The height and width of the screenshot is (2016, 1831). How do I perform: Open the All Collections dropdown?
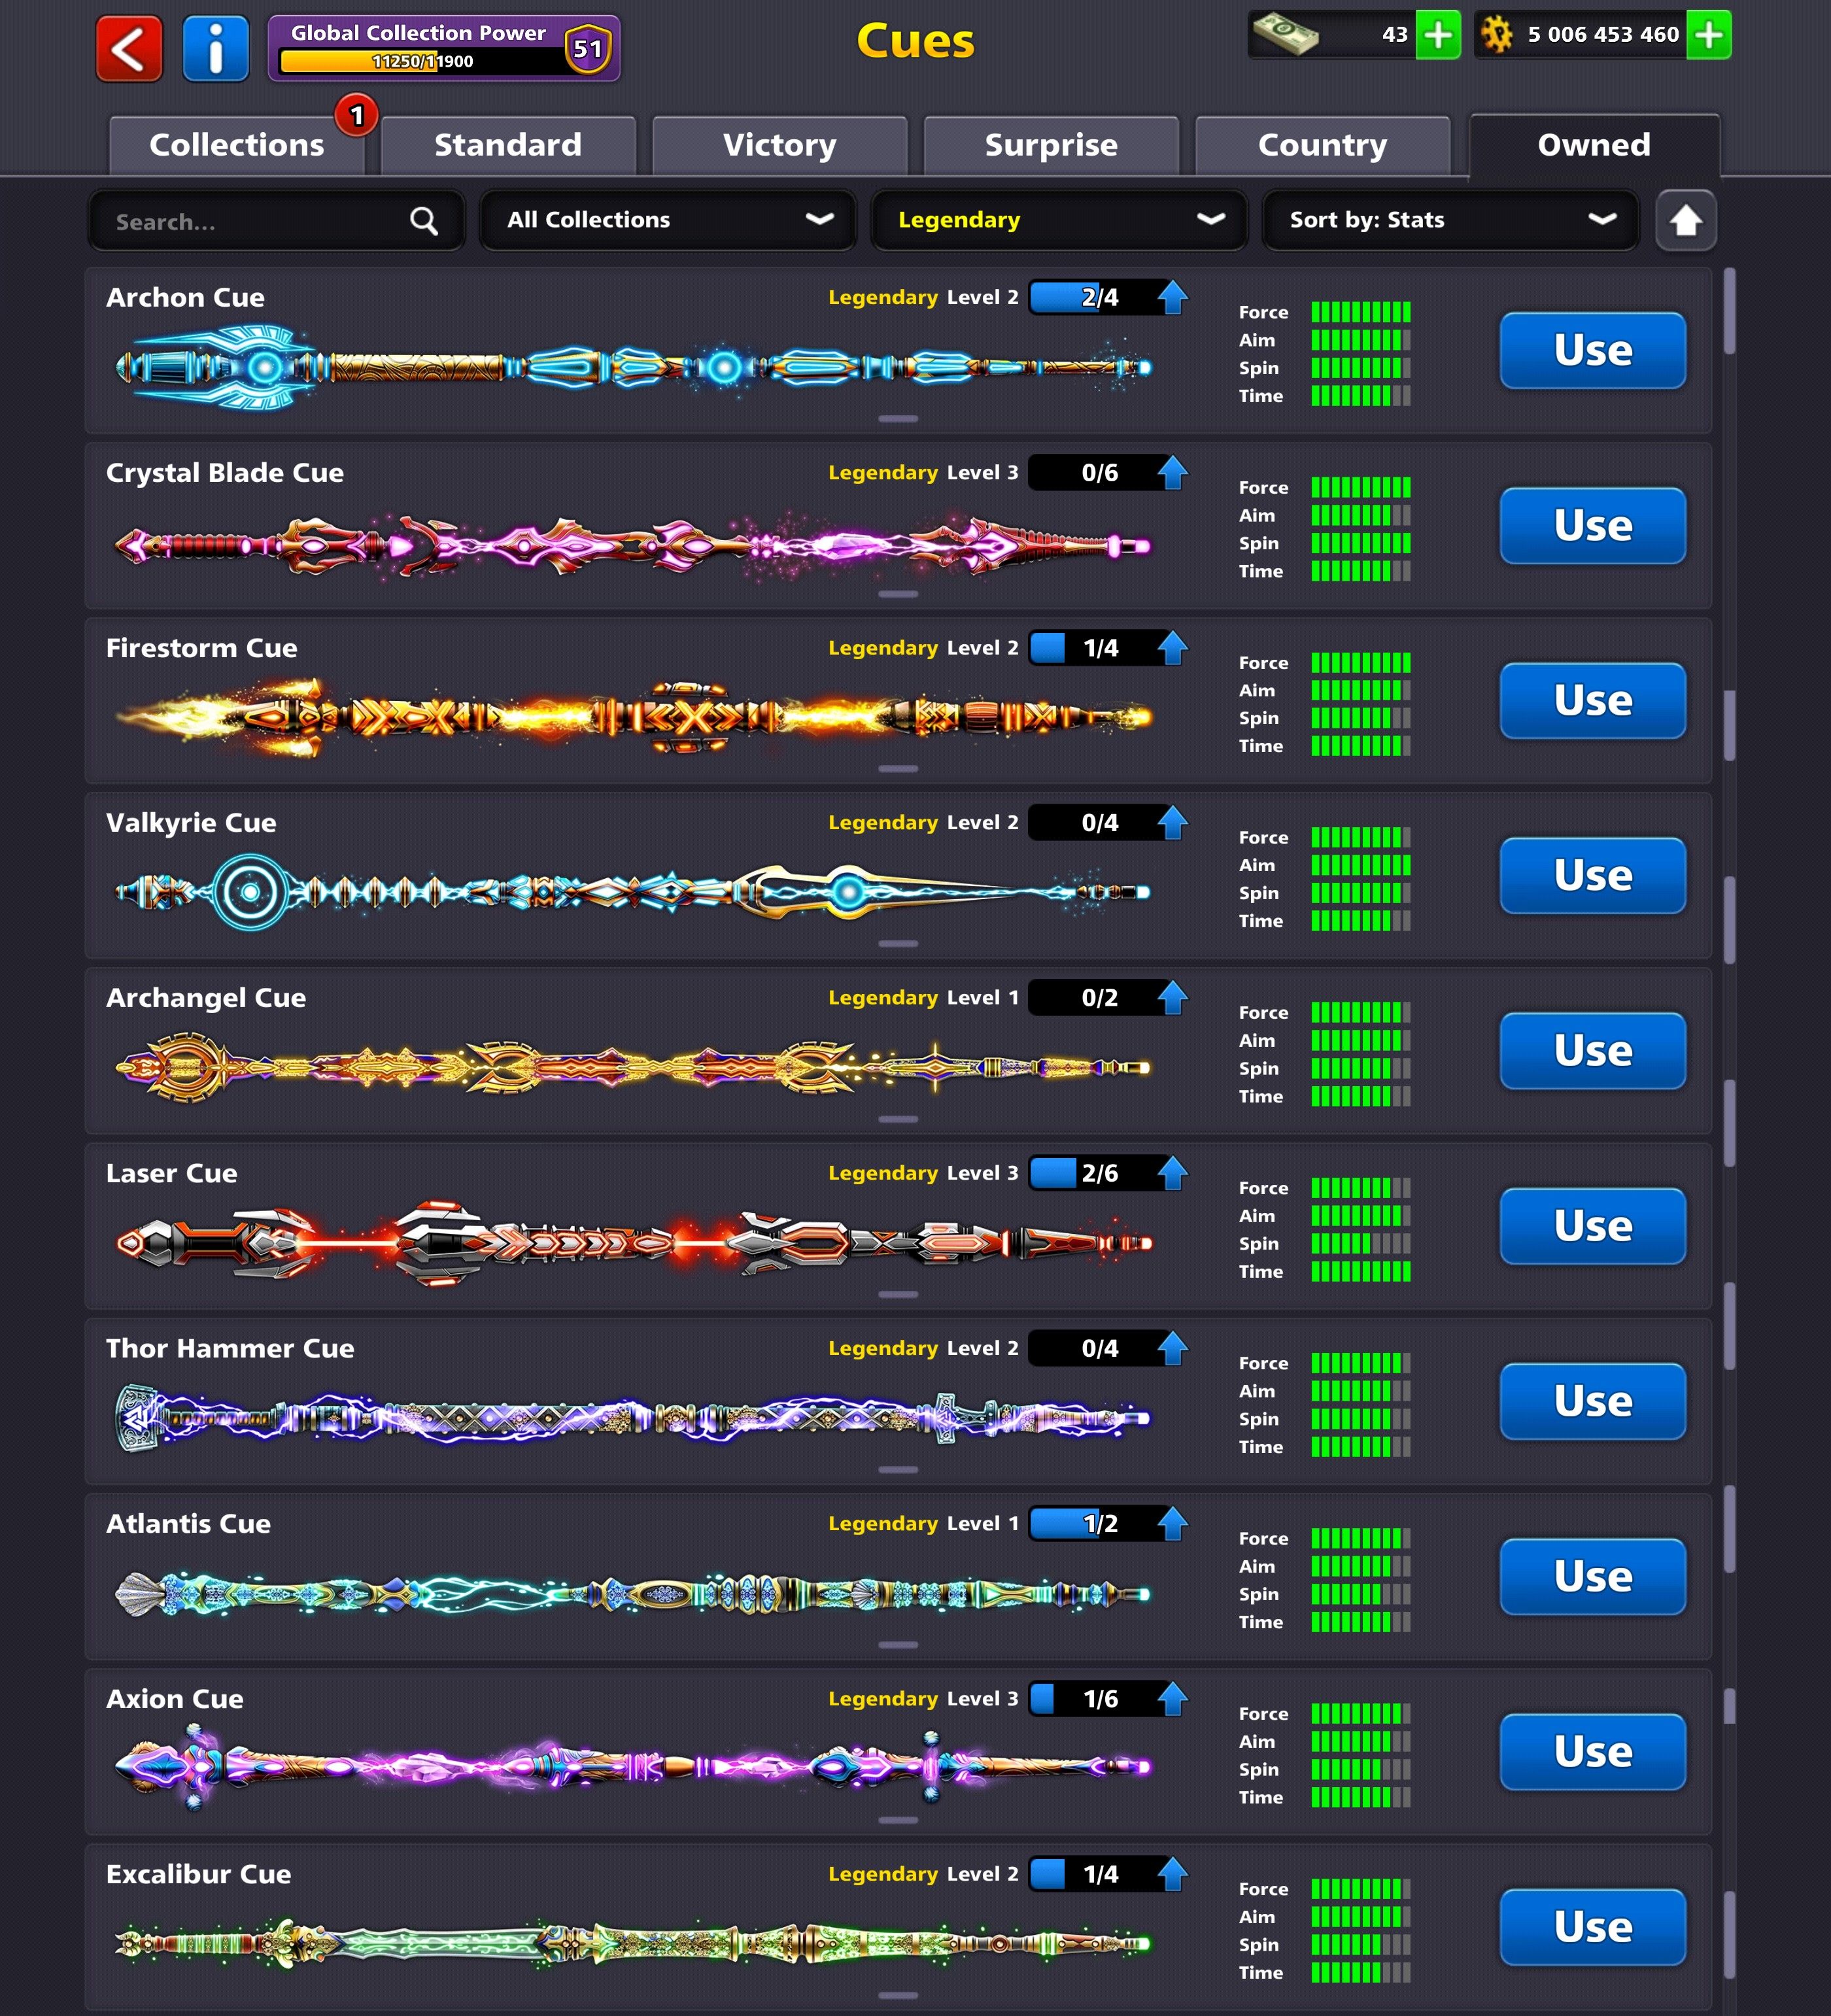(x=668, y=220)
